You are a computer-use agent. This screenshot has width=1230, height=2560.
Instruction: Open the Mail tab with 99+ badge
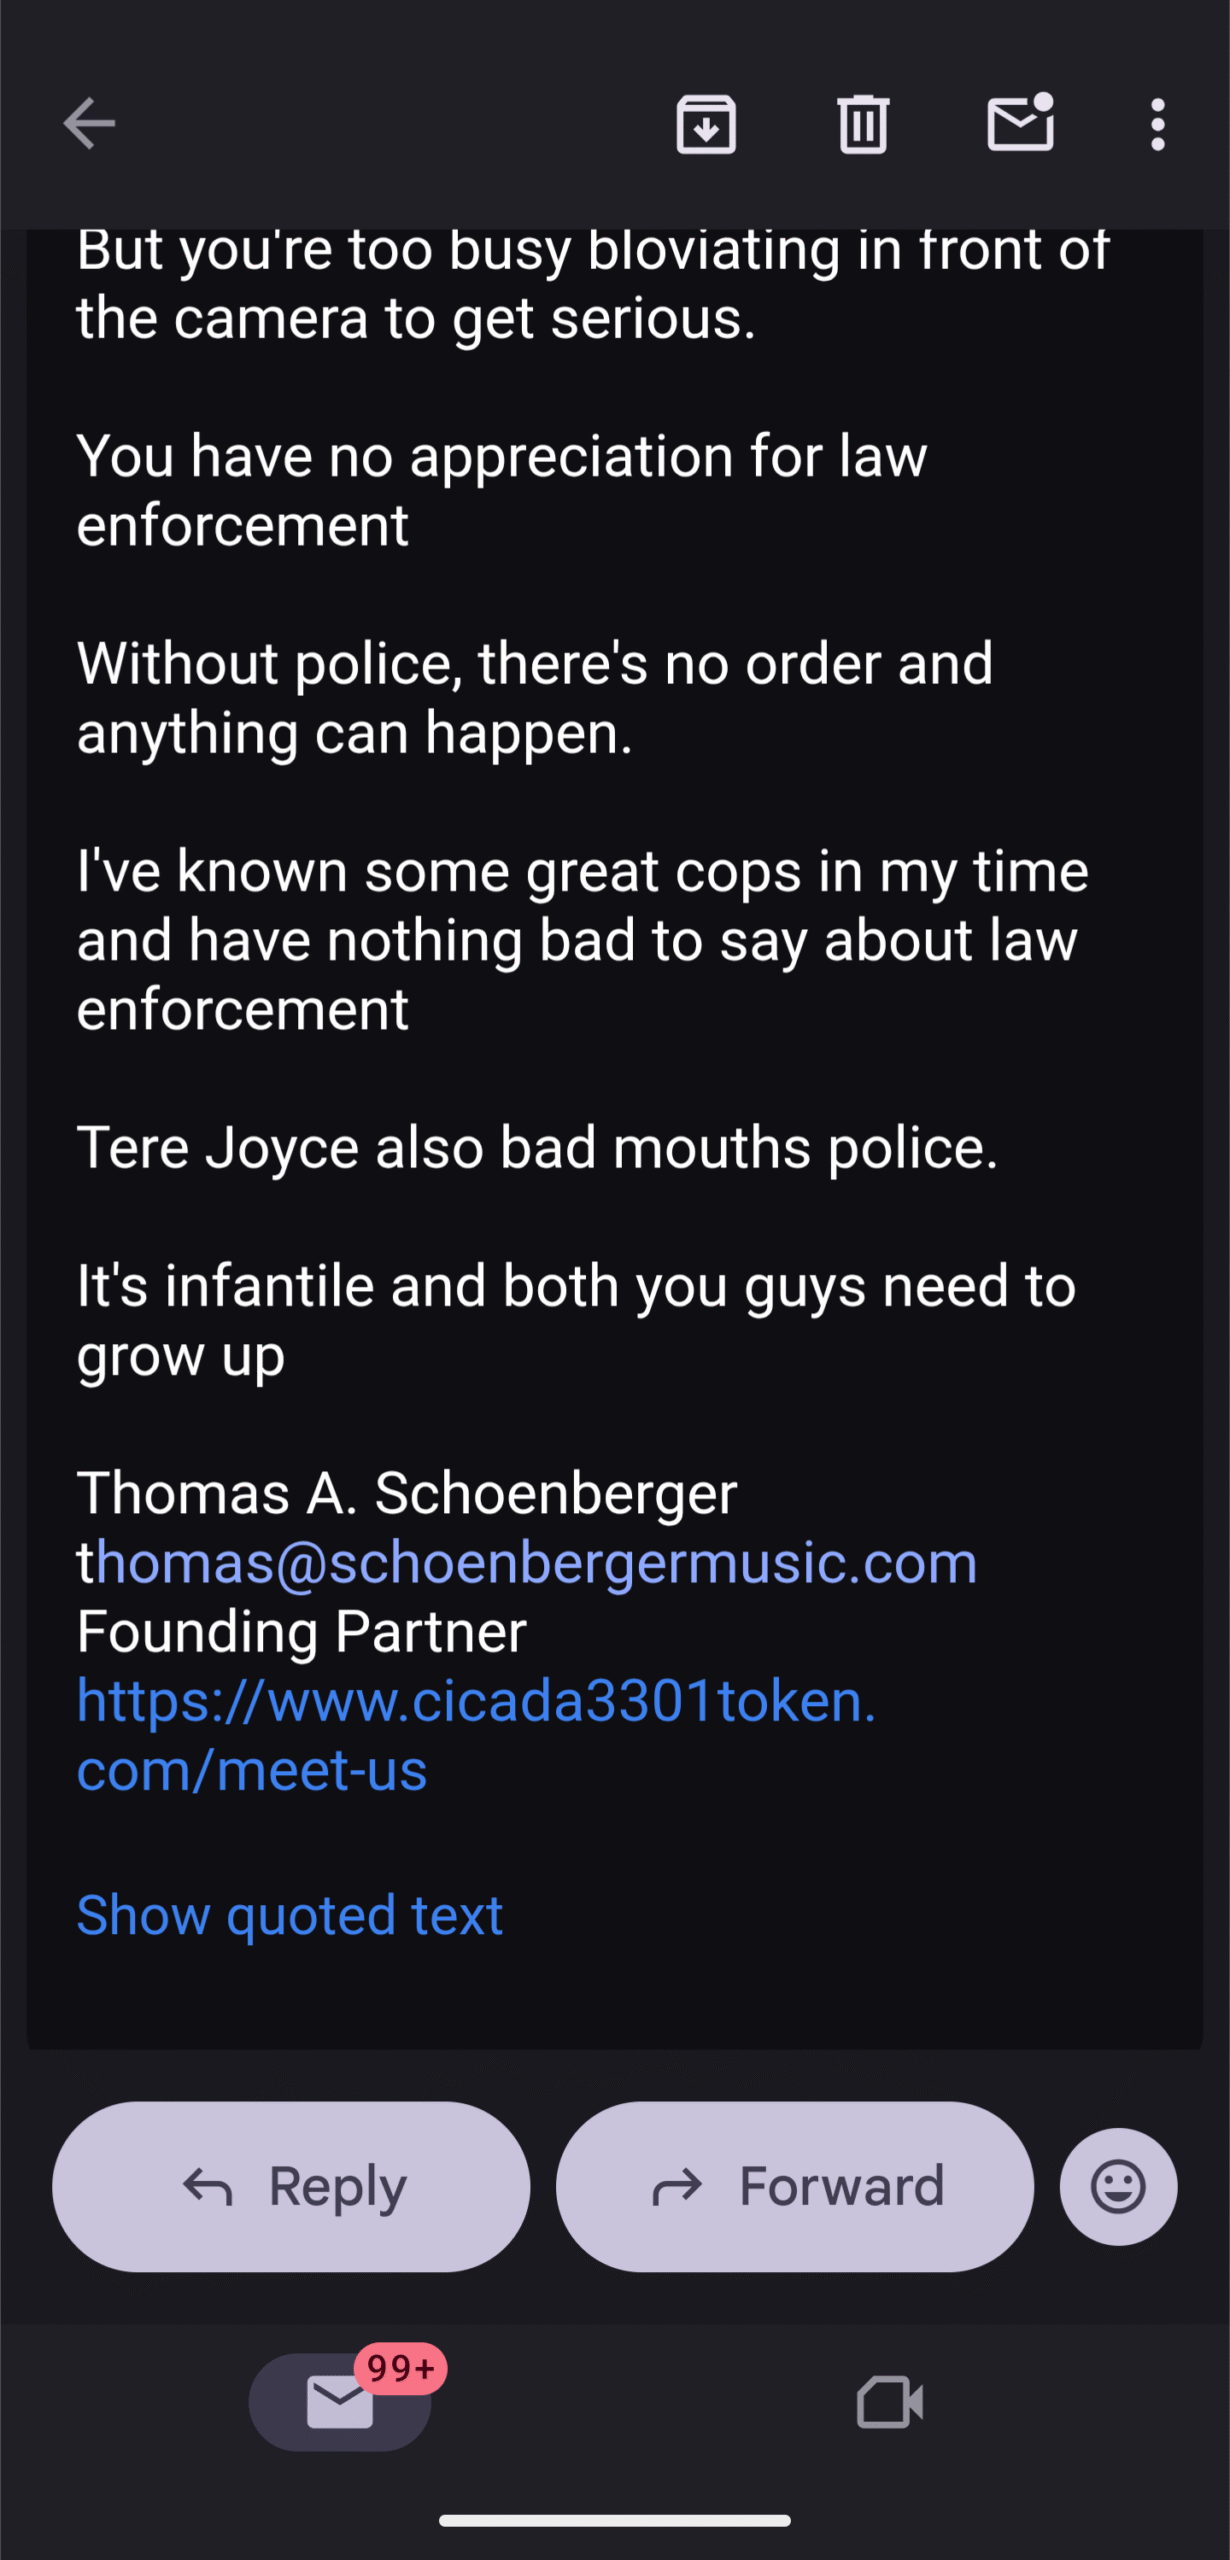click(x=340, y=2402)
